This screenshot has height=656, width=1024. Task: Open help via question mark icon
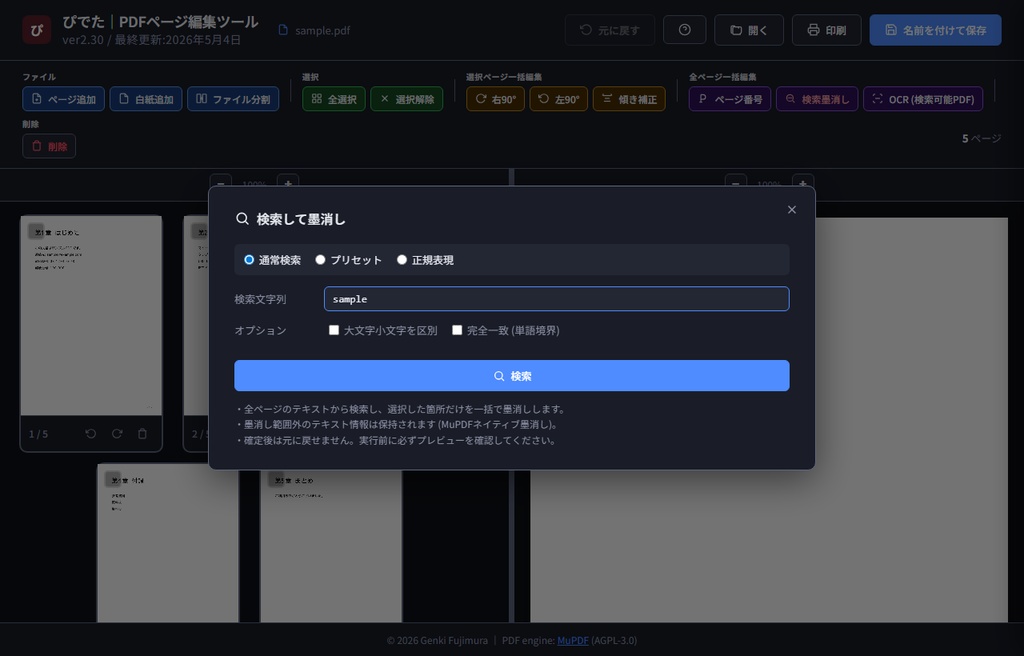click(x=684, y=30)
